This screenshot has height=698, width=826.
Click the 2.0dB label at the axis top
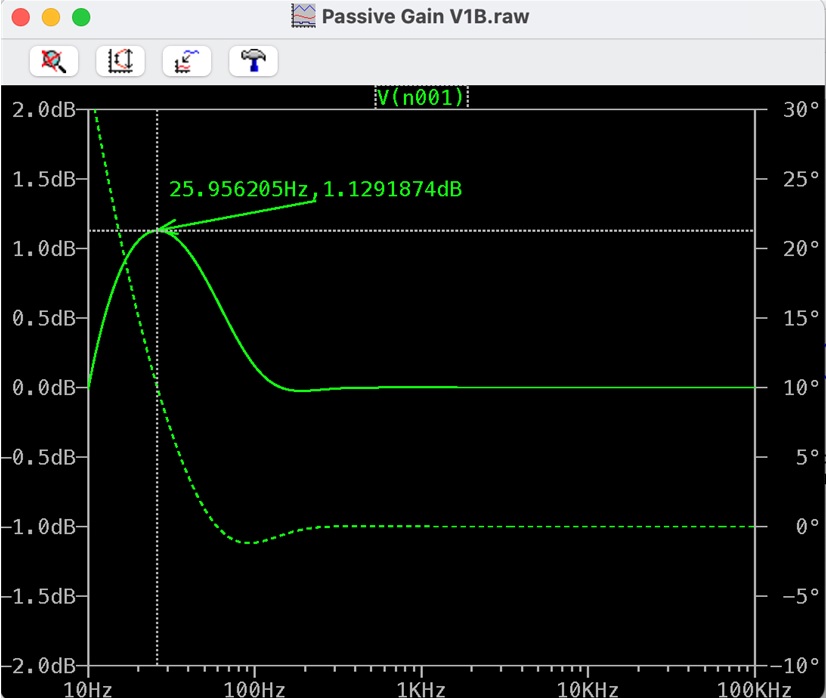(x=43, y=109)
